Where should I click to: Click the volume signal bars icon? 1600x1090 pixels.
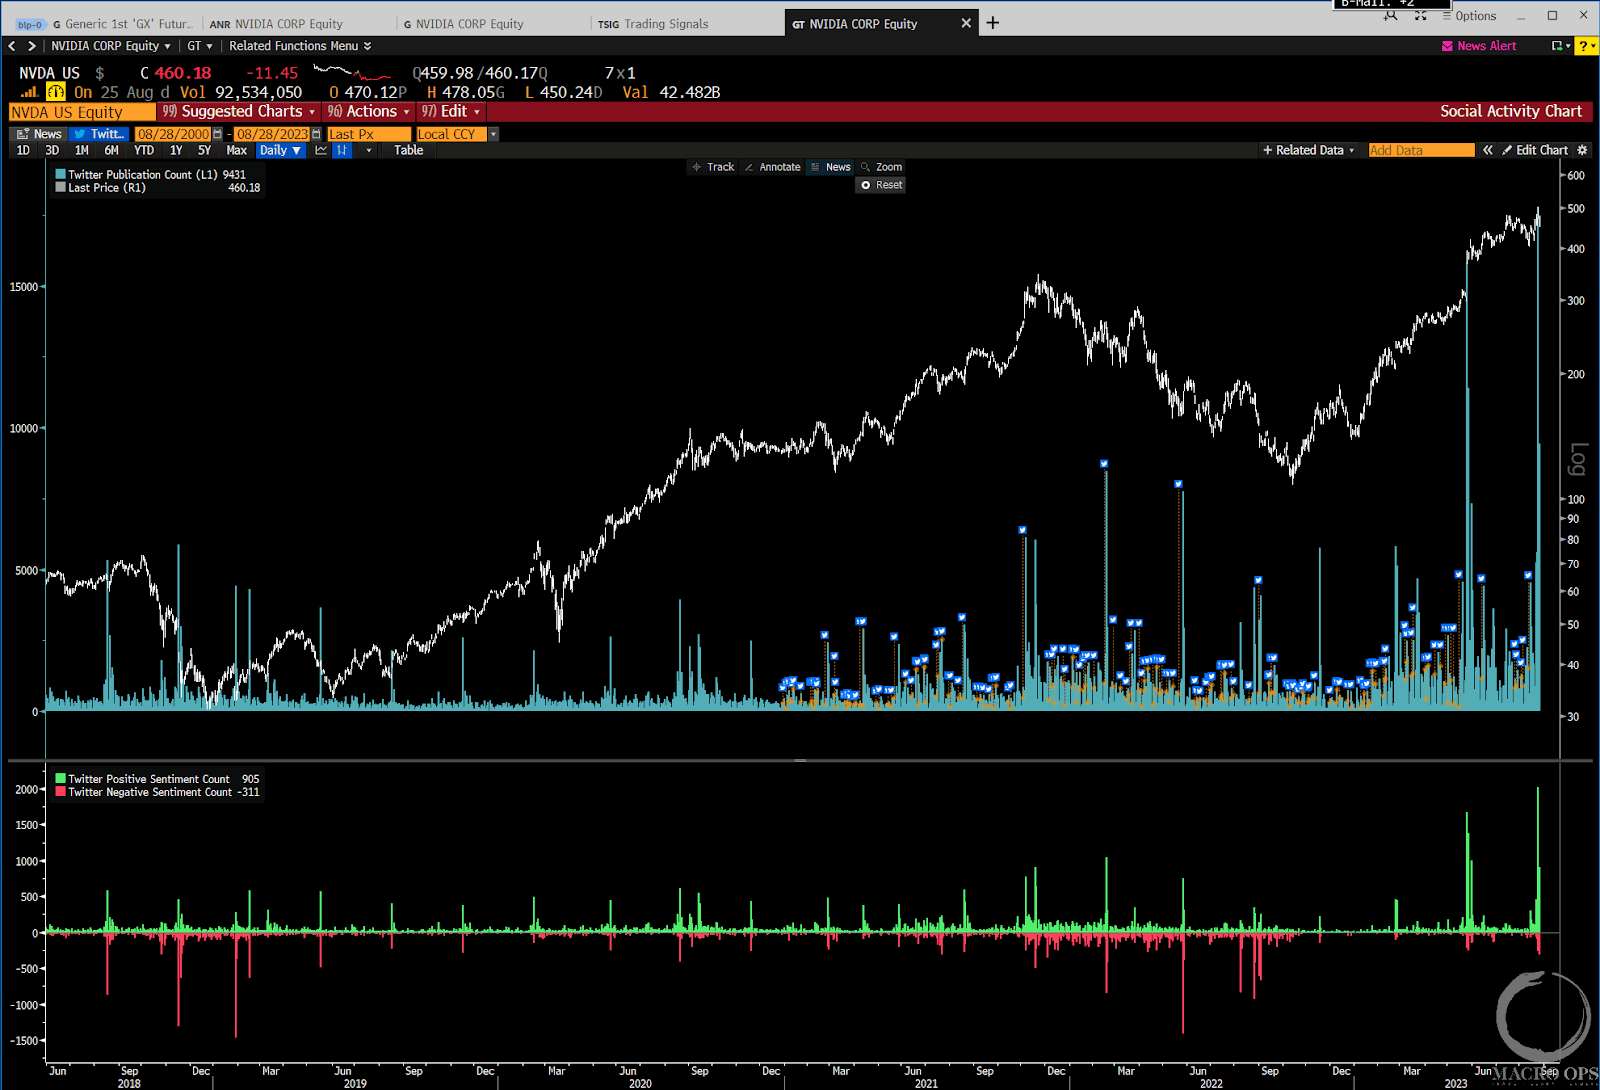tap(29, 92)
